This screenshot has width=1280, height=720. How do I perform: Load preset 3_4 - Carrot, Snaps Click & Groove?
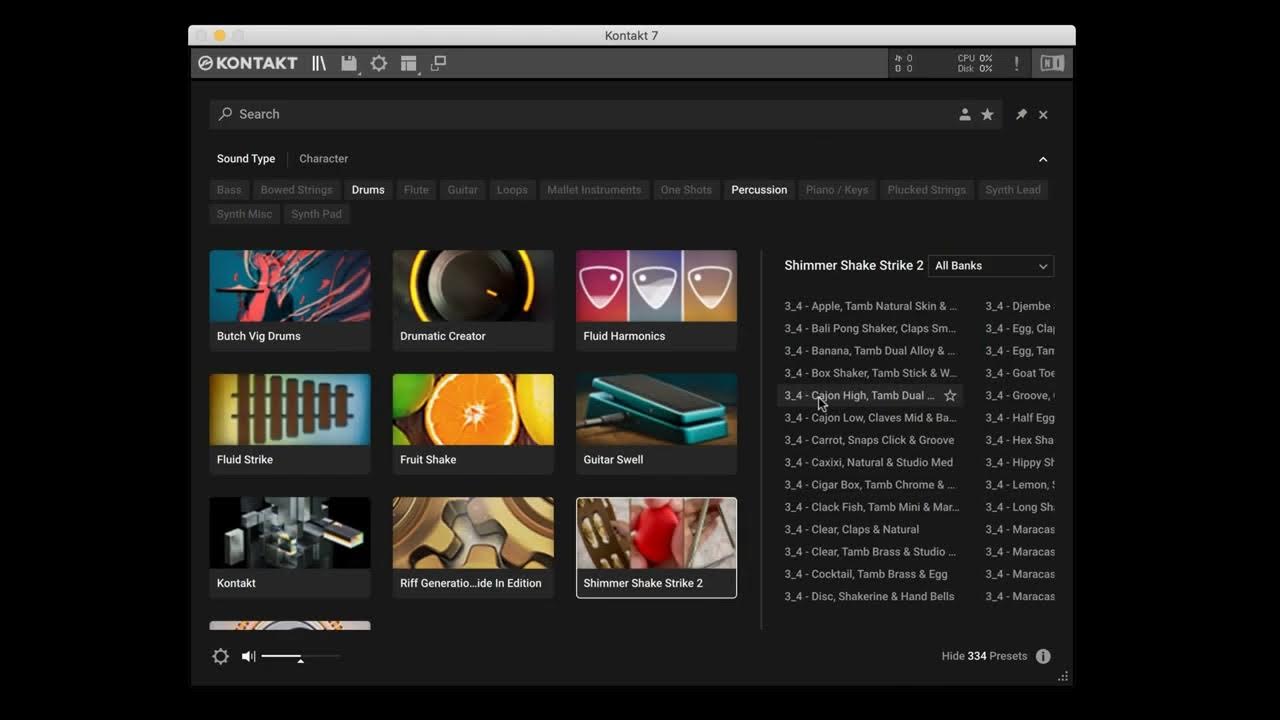[x=870, y=440]
